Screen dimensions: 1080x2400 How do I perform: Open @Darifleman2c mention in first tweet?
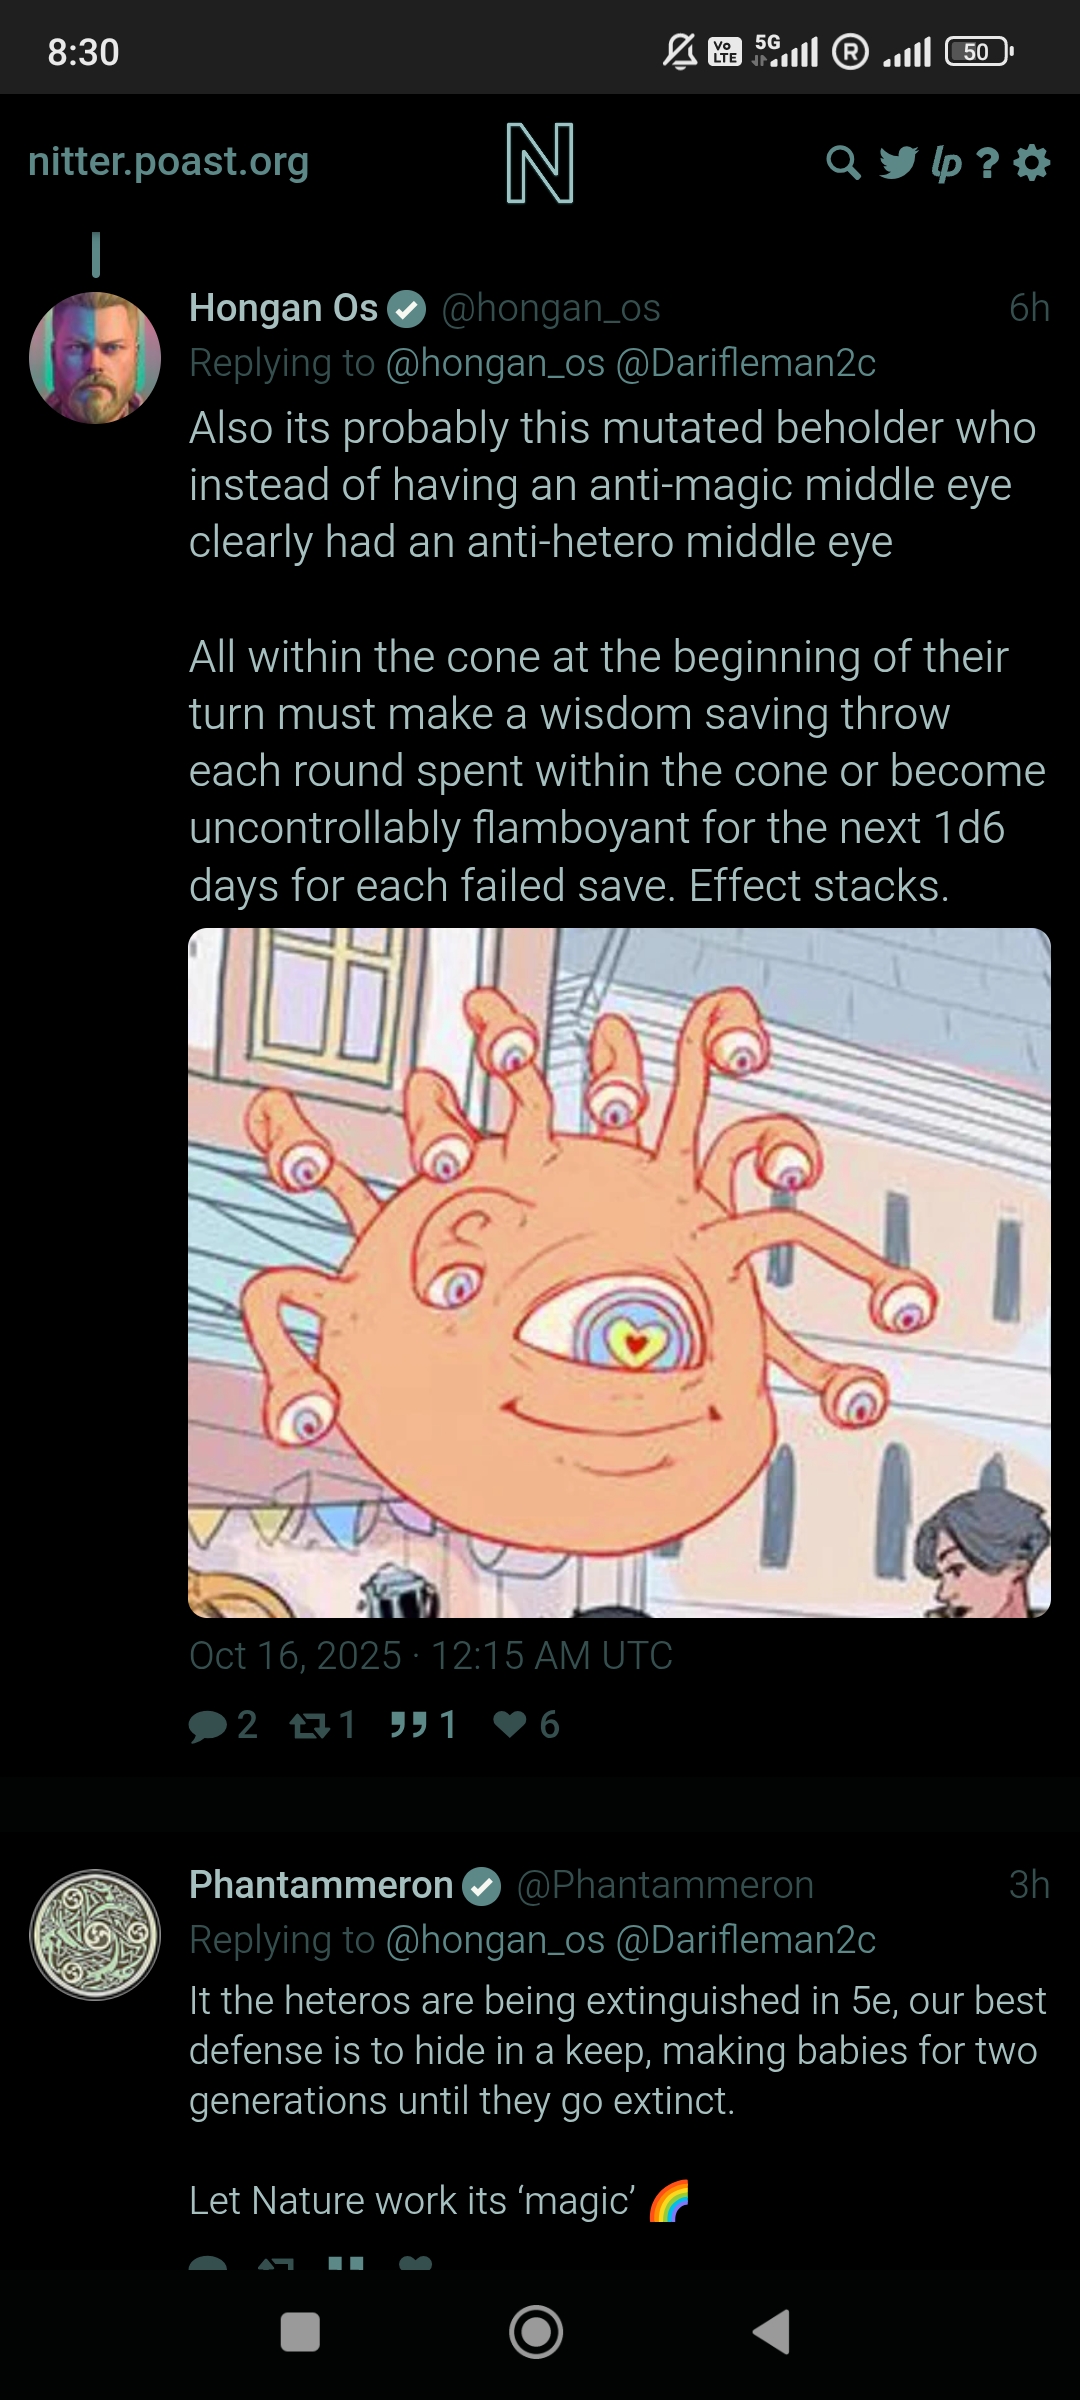click(x=746, y=363)
